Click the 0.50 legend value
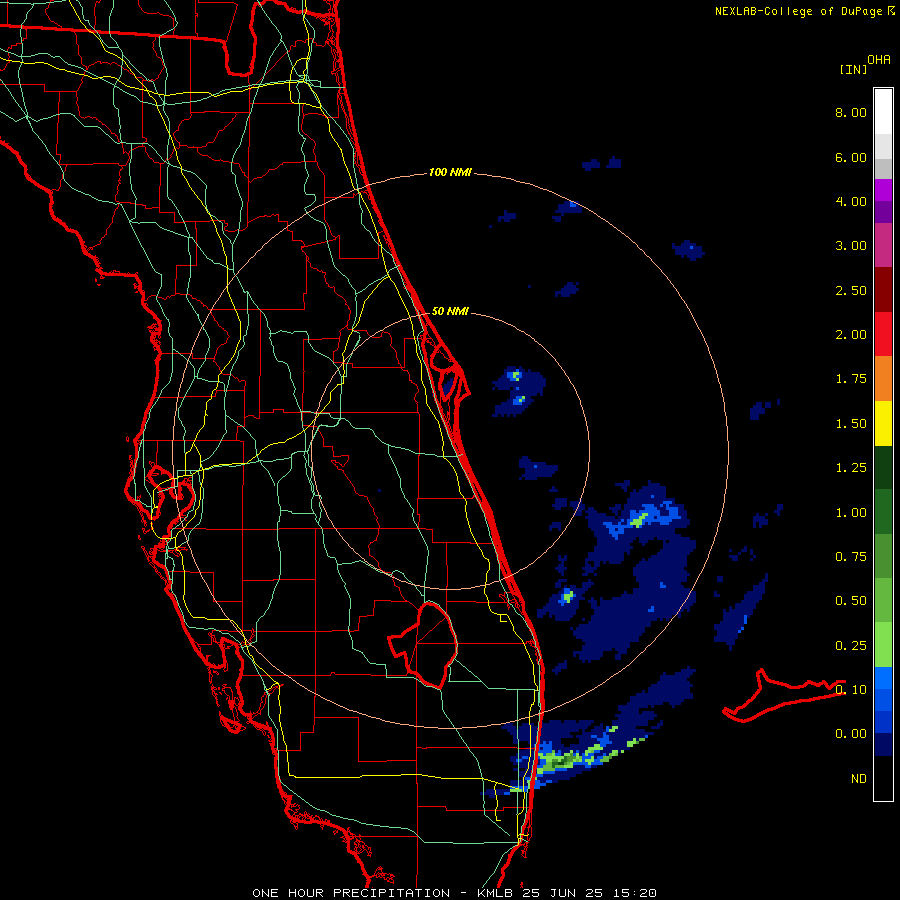 tap(851, 601)
